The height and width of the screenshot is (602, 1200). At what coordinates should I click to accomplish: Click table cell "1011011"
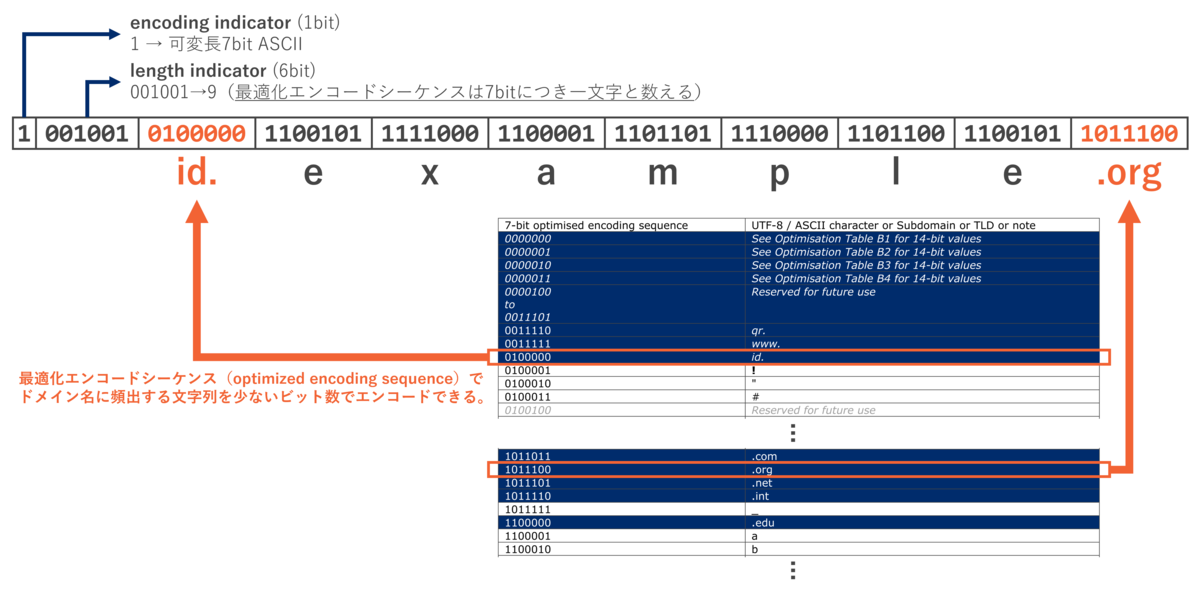526,456
